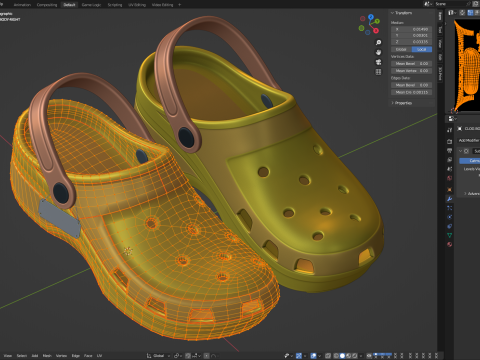480x360 pixels.
Task: Open the 3D-Print sidebar tab
Action: coord(440,74)
